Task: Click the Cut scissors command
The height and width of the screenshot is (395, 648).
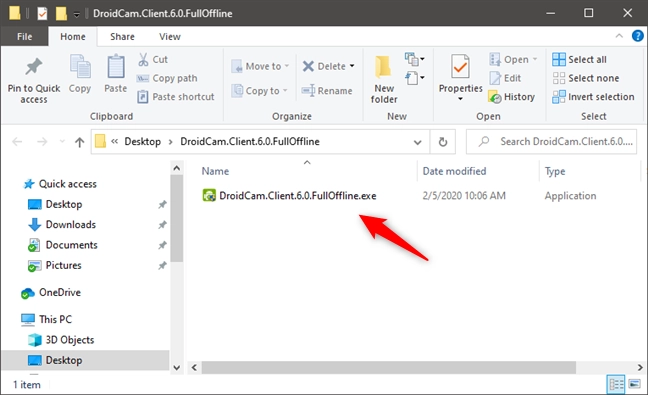Action: pyautogui.click(x=152, y=59)
